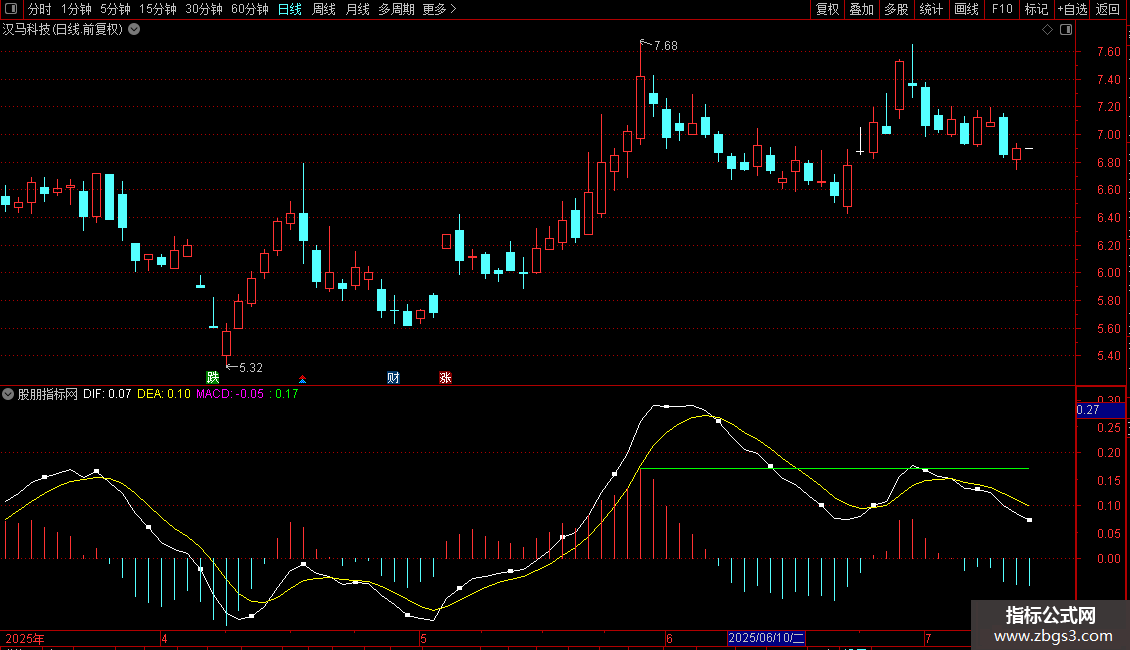Image resolution: width=1130 pixels, height=650 pixels.
Task: Click the green 跌 event marker
Action: coord(213,378)
